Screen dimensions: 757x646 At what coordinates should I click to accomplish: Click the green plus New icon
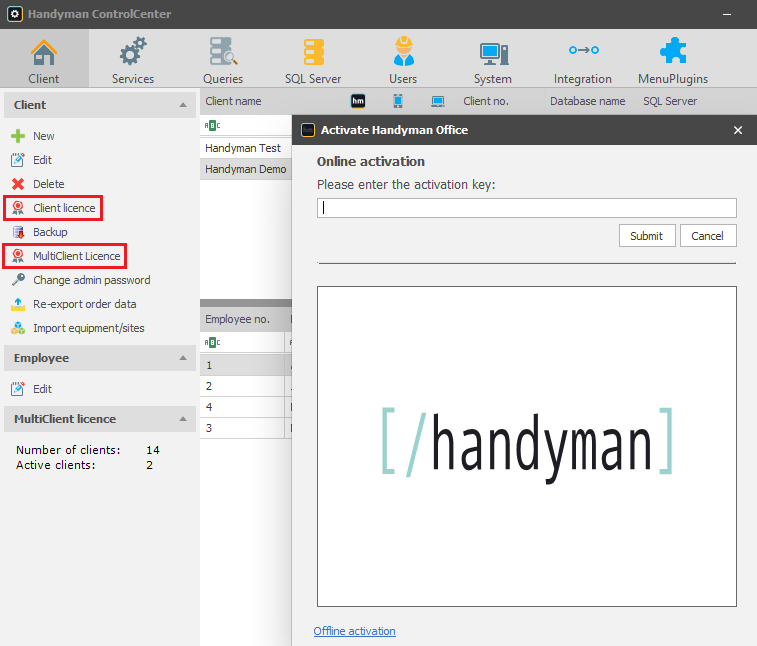pyautogui.click(x=18, y=136)
